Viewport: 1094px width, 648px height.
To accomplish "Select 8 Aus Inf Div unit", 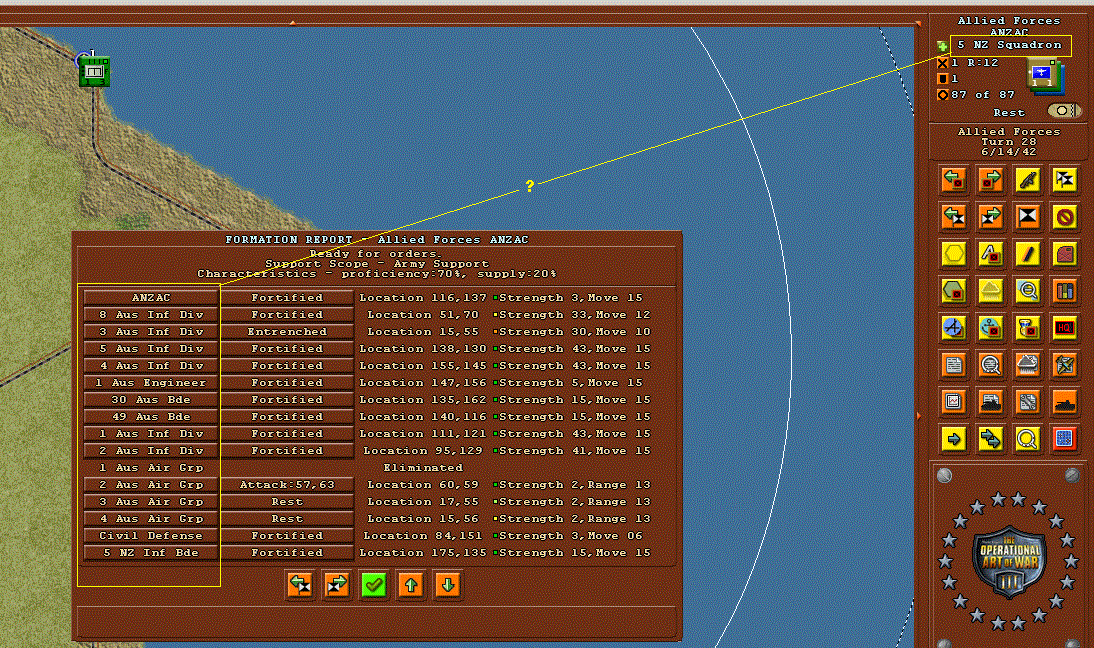I will 151,315.
